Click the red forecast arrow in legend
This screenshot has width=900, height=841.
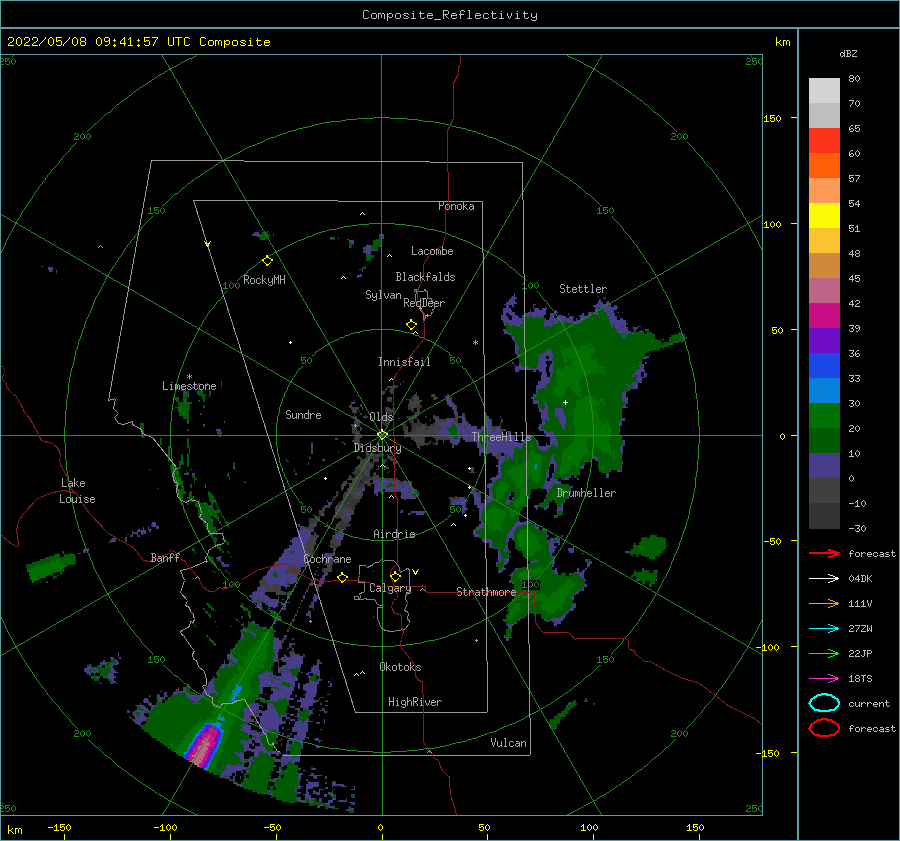click(x=824, y=553)
